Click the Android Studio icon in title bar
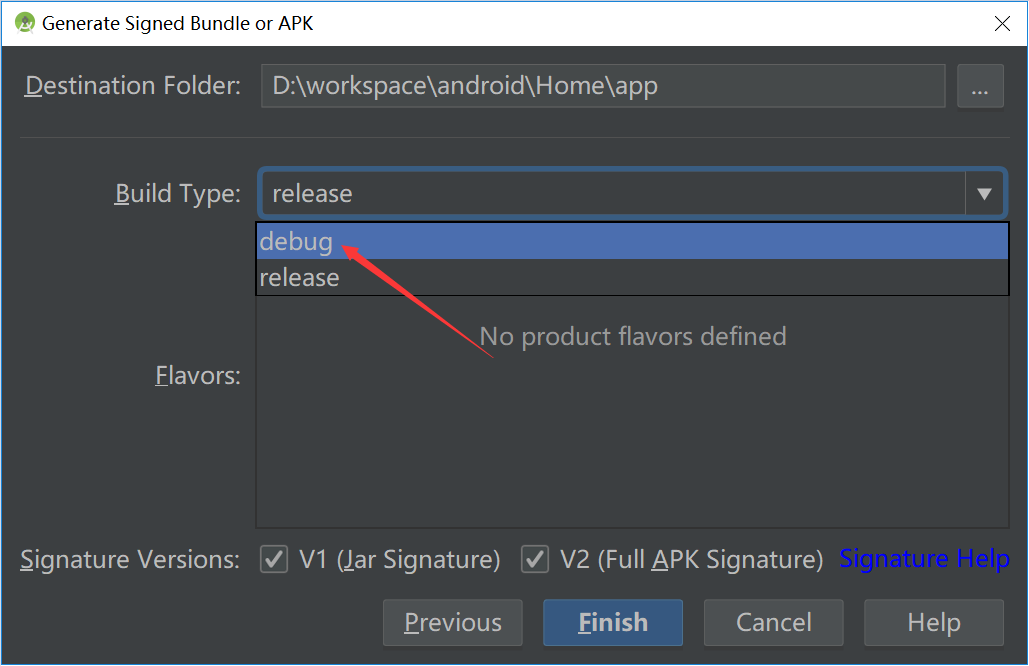 [x=25, y=22]
